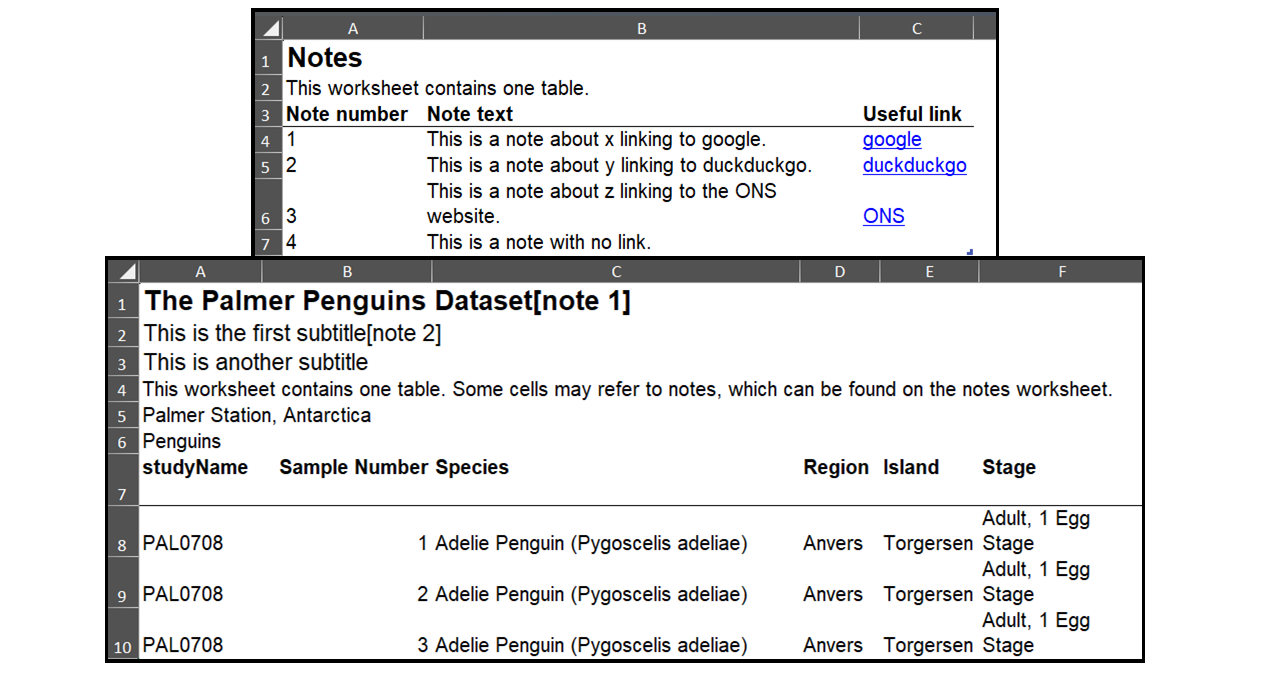The height and width of the screenshot is (677, 1263).
Task: Select row 10 header in the Penguins sheet
Action: [x=122, y=646]
